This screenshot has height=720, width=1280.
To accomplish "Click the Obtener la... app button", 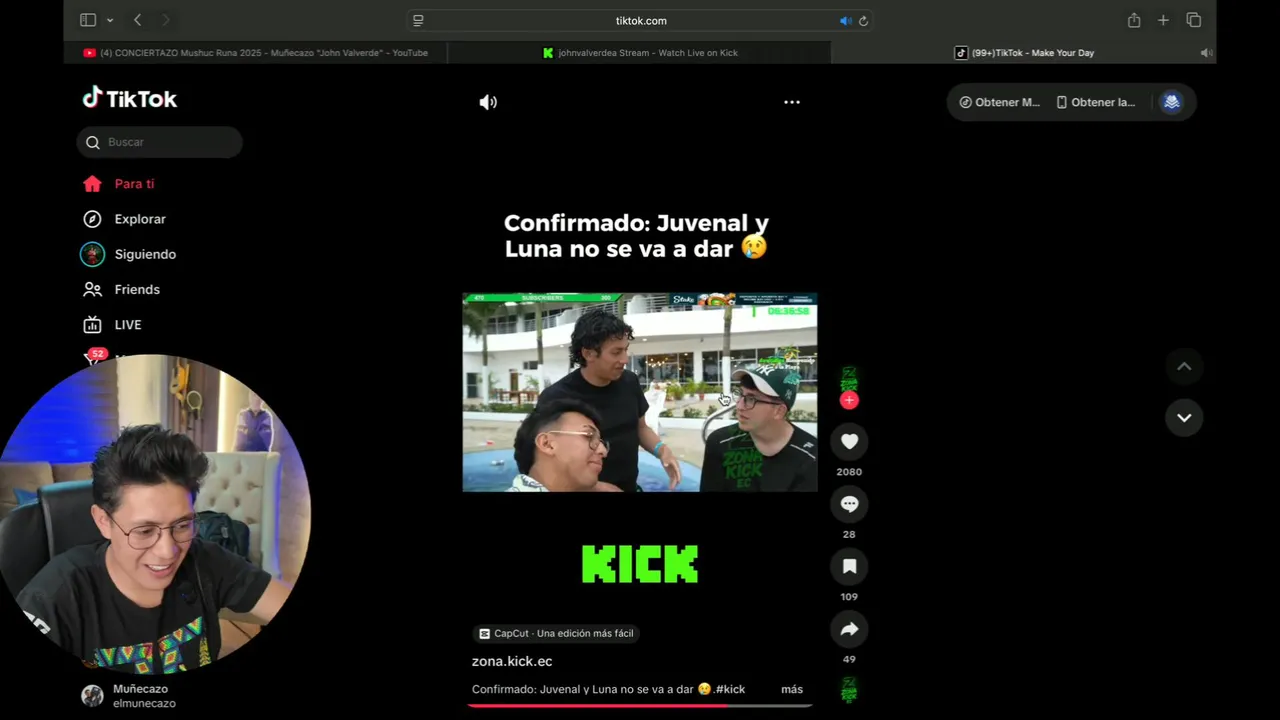I will 1096,102.
